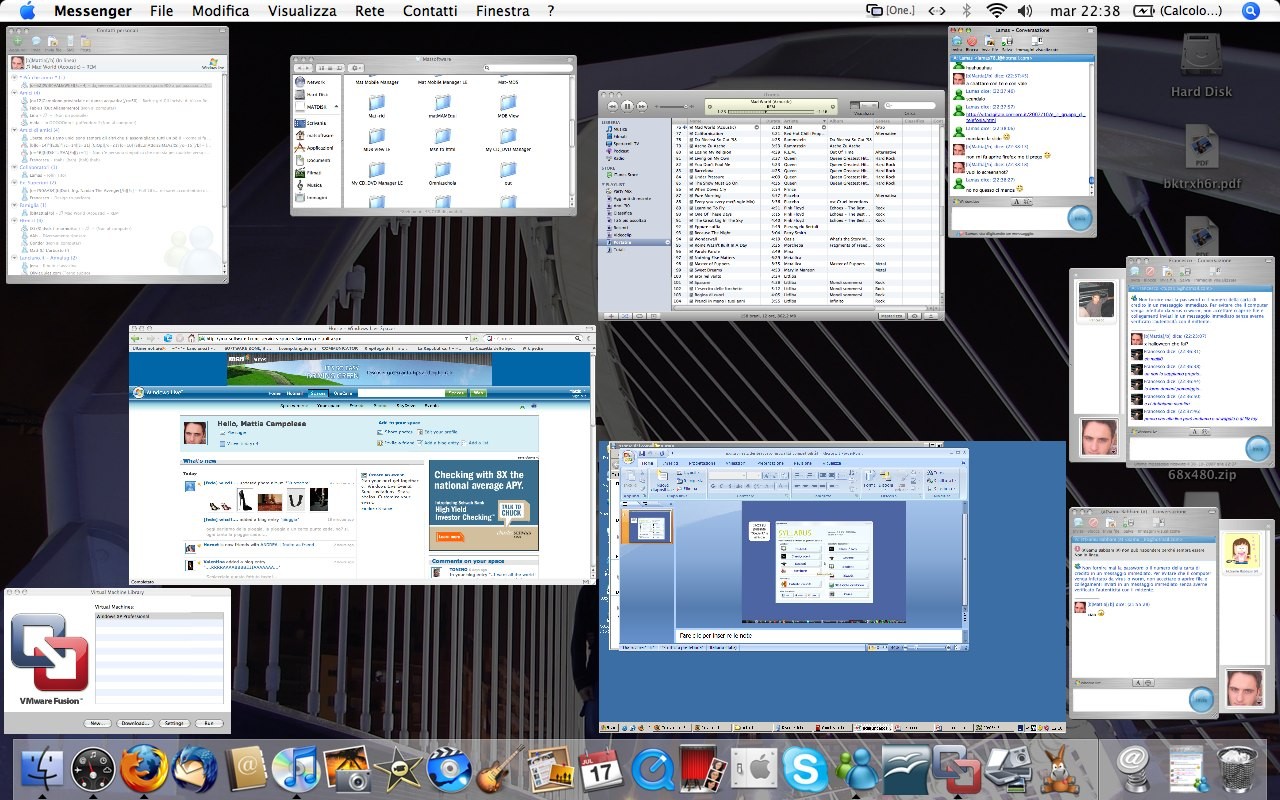Viewport: 1280px width, 800px height.
Task: Uncheck the "Wonderwall" song checkbox
Action: coord(691,239)
